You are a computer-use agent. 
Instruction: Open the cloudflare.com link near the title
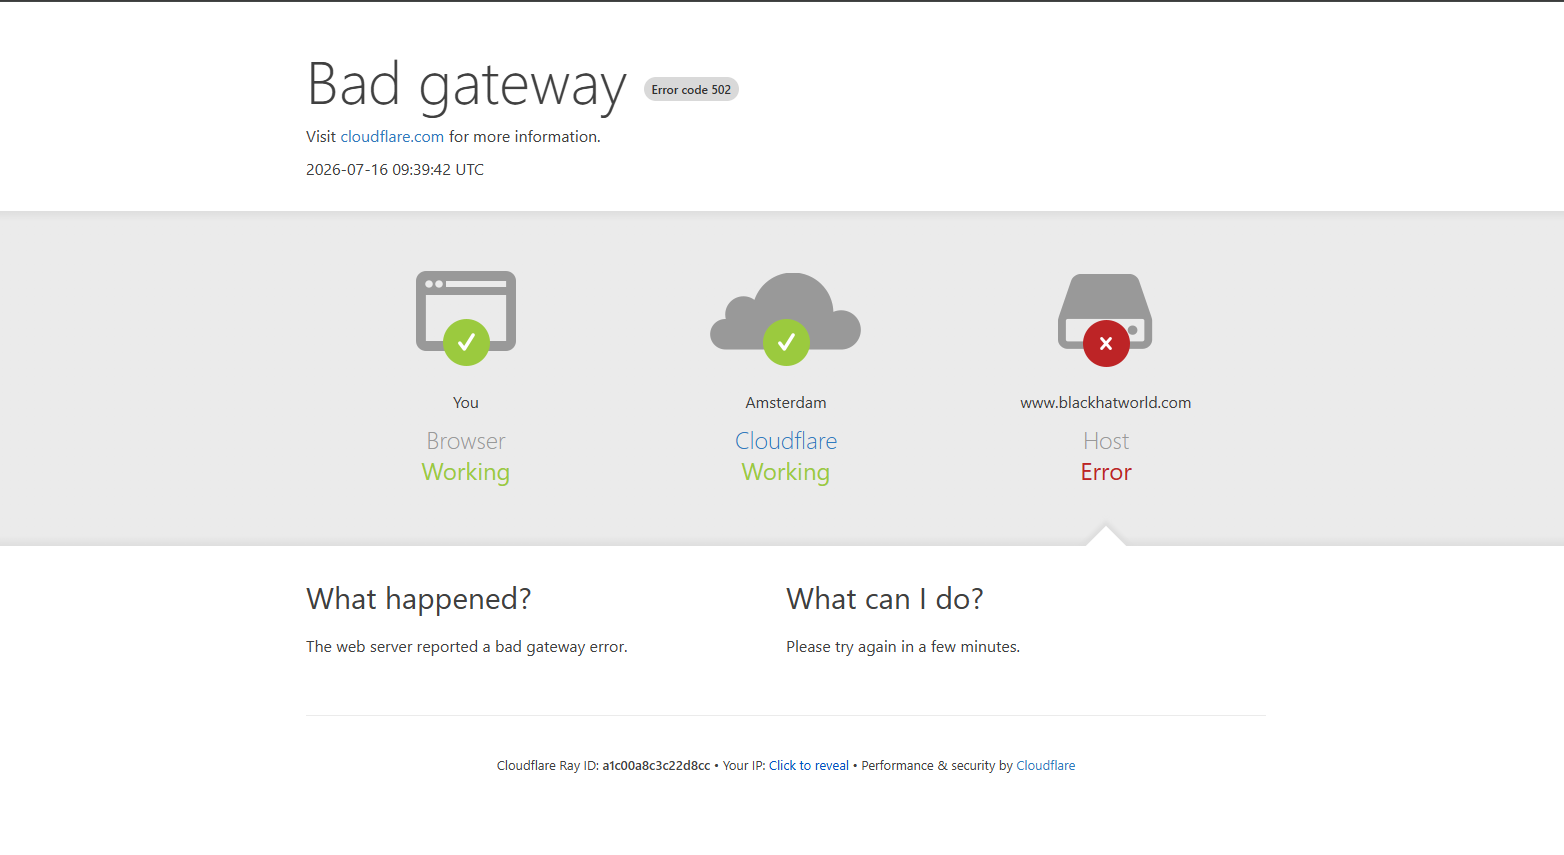(x=392, y=137)
